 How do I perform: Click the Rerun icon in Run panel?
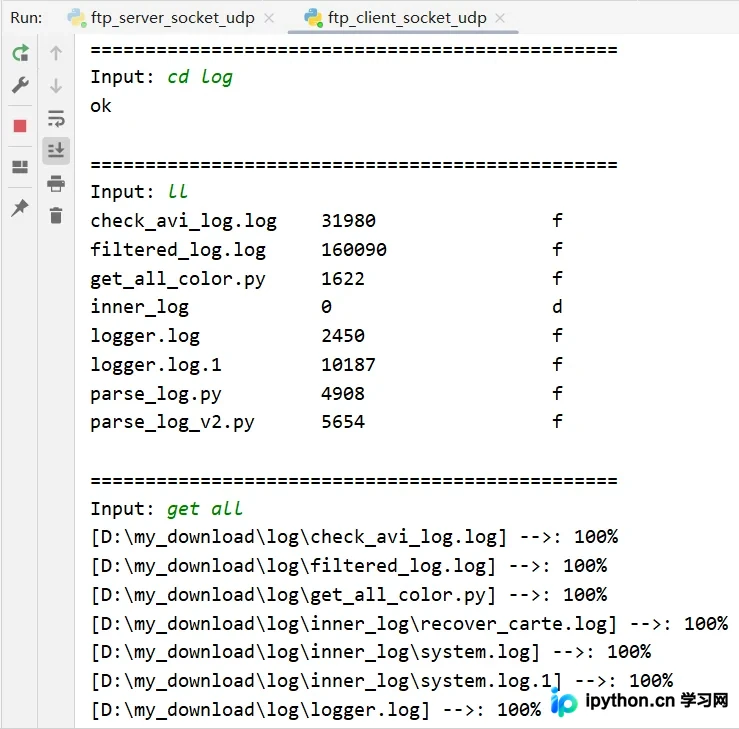pos(20,53)
